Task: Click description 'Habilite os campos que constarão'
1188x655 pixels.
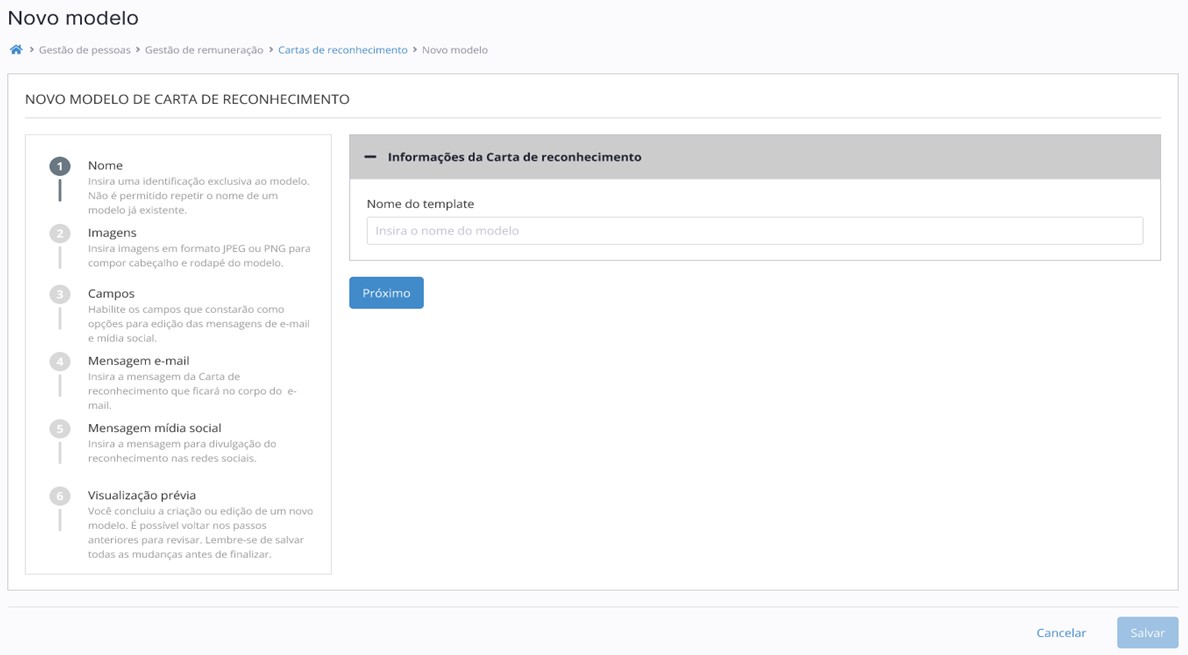Action: click(199, 323)
